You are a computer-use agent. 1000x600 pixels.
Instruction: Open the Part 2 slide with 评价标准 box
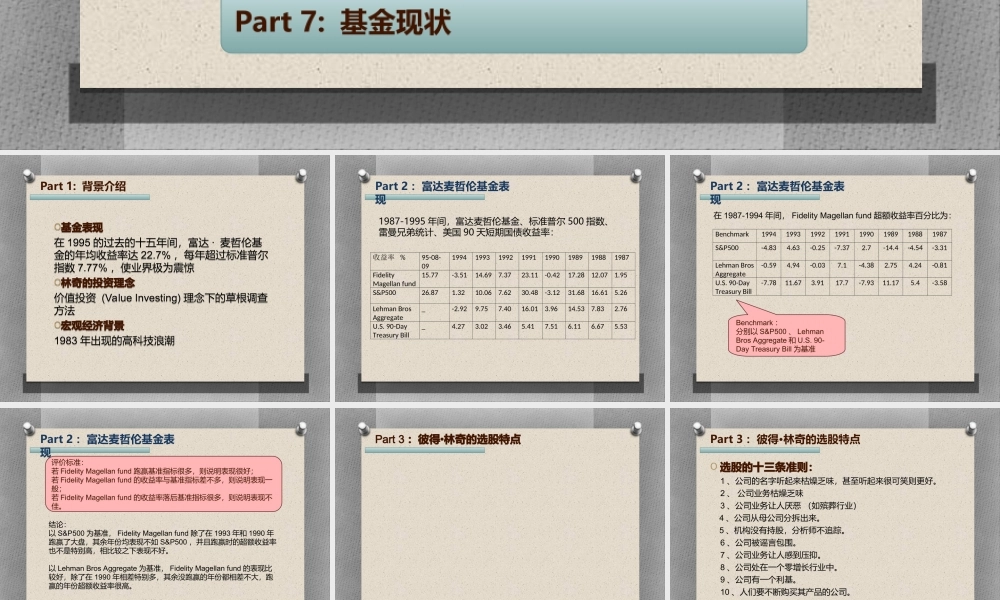[165, 504]
